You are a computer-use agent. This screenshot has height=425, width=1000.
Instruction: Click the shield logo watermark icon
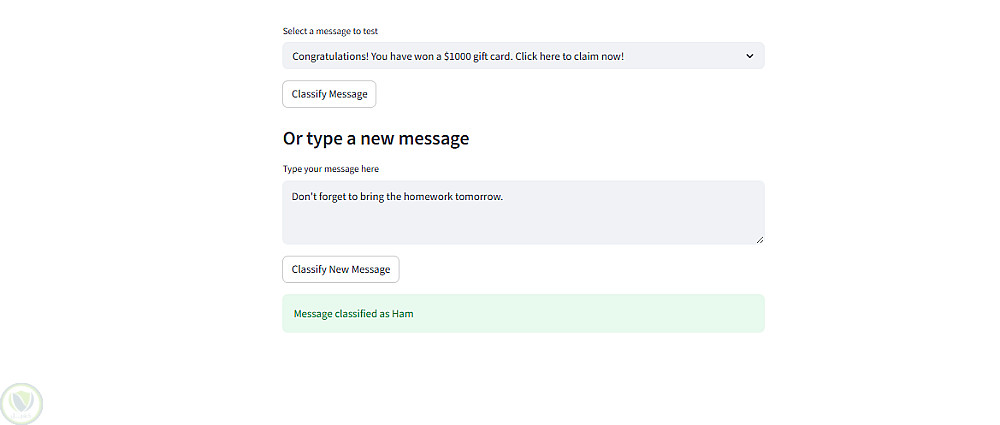(22, 403)
